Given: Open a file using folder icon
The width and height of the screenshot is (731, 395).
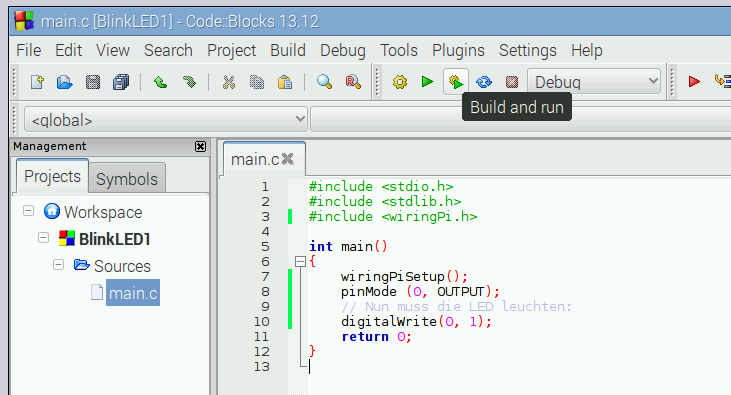Looking at the screenshot, I should pos(64,83).
